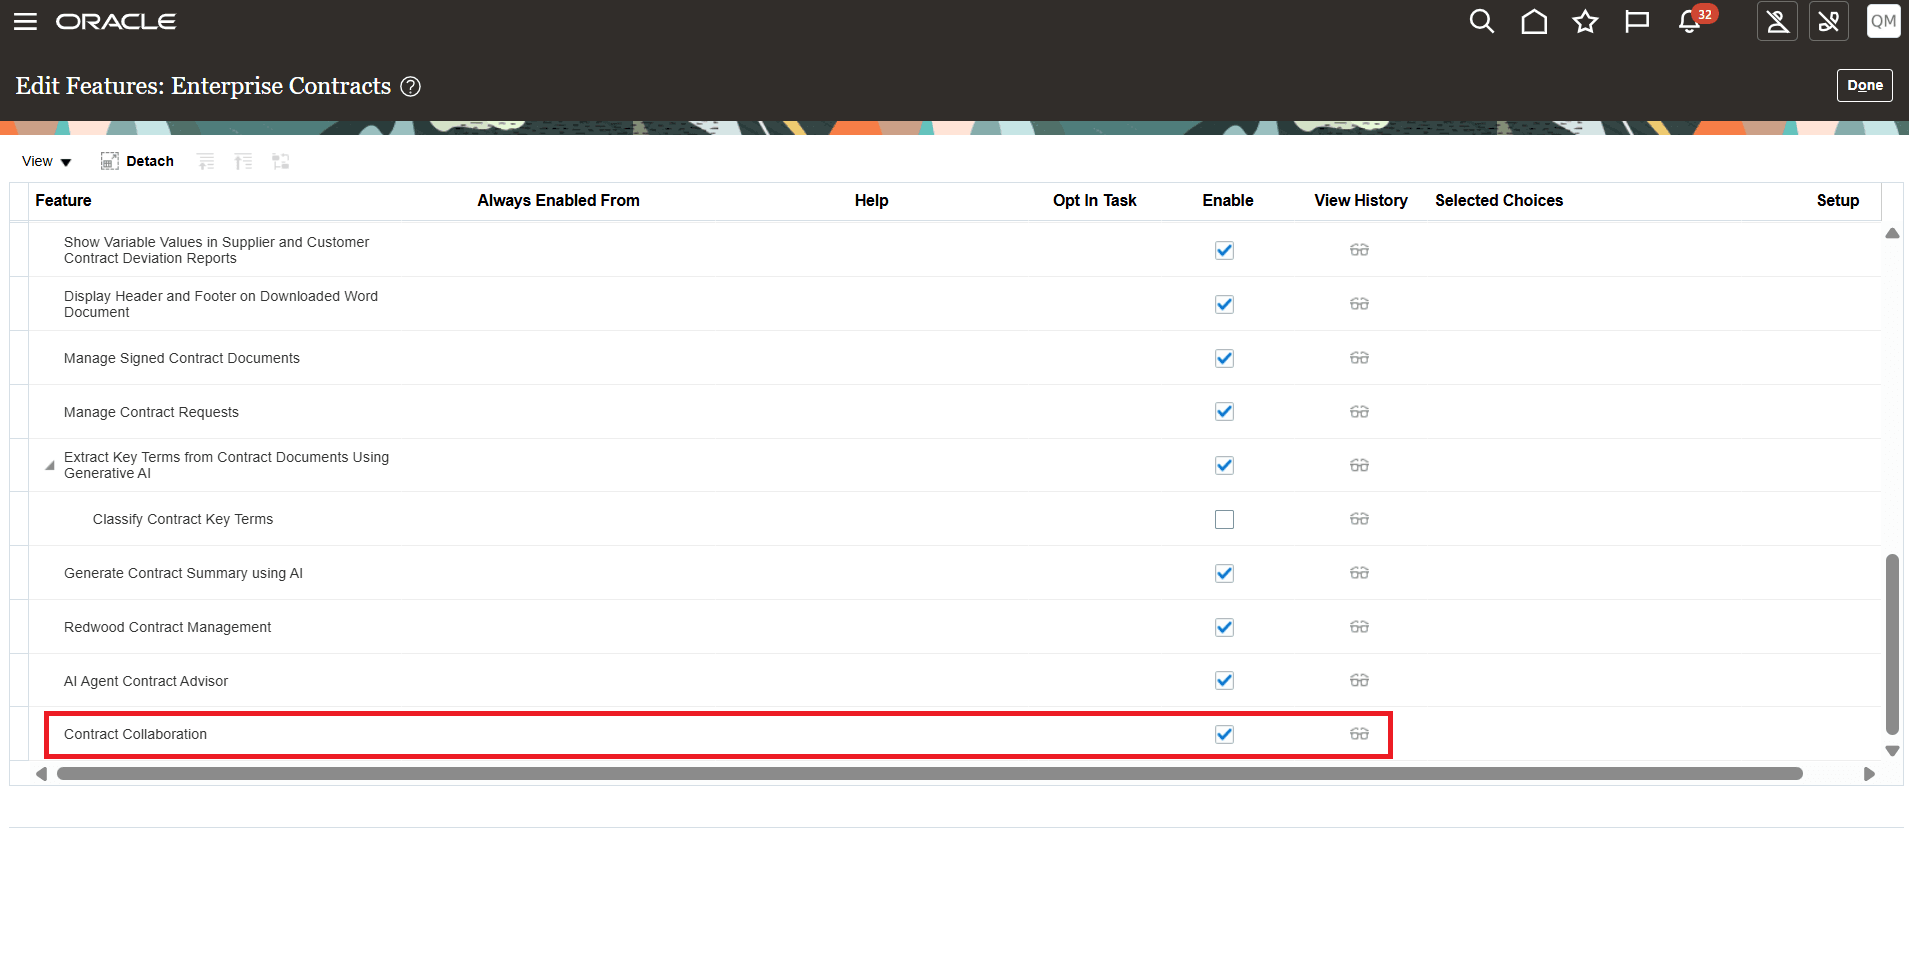Viewport: 1909px width, 970px height.
Task: Toggle Enable for Display Header and Footer row
Action: click(x=1224, y=304)
